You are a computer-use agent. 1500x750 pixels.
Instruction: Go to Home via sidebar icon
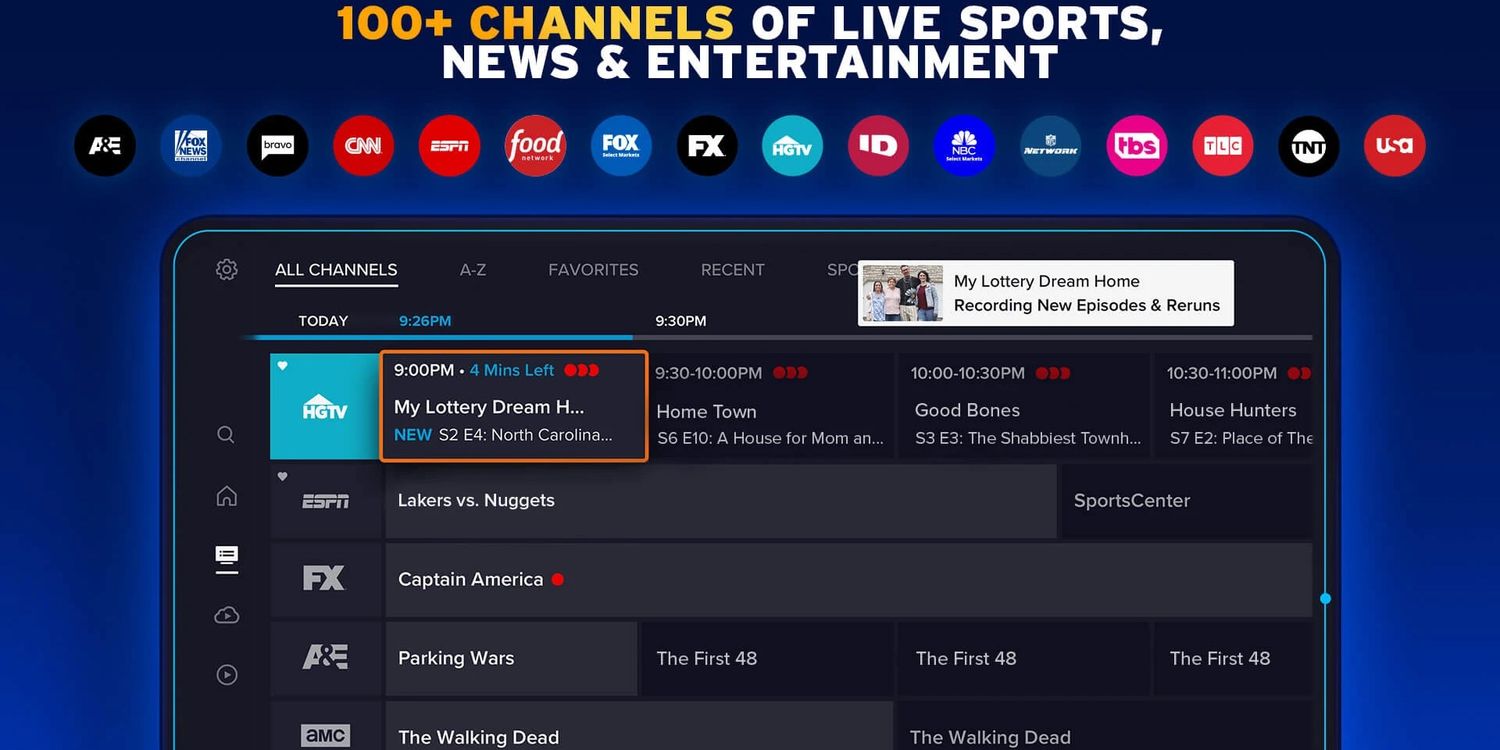(x=227, y=496)
